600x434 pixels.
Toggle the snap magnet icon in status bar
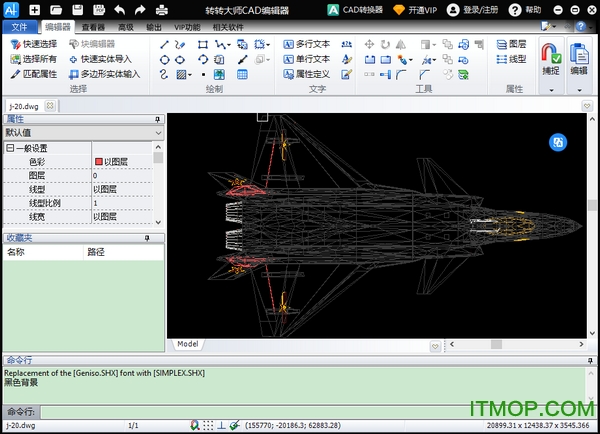[x=195, y=425]
